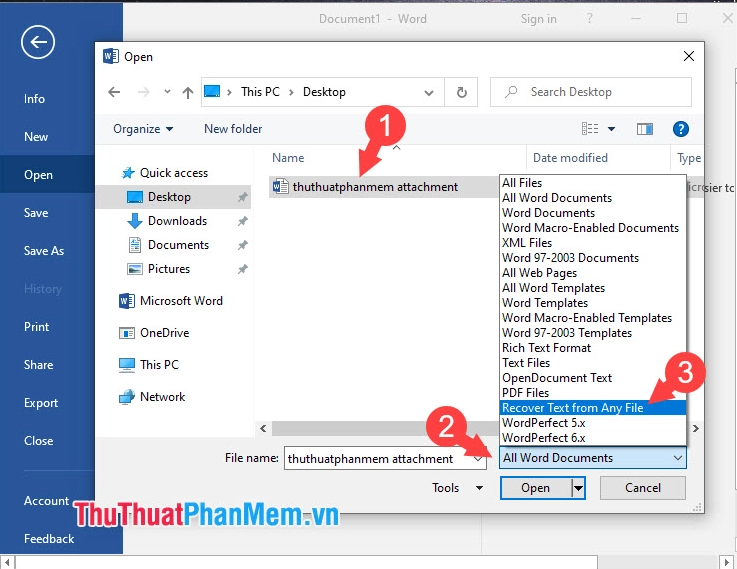Click the pin icon beside Pictures
Image resolution: width=737 pixels, height=569 pixels.
coord(243,269)
